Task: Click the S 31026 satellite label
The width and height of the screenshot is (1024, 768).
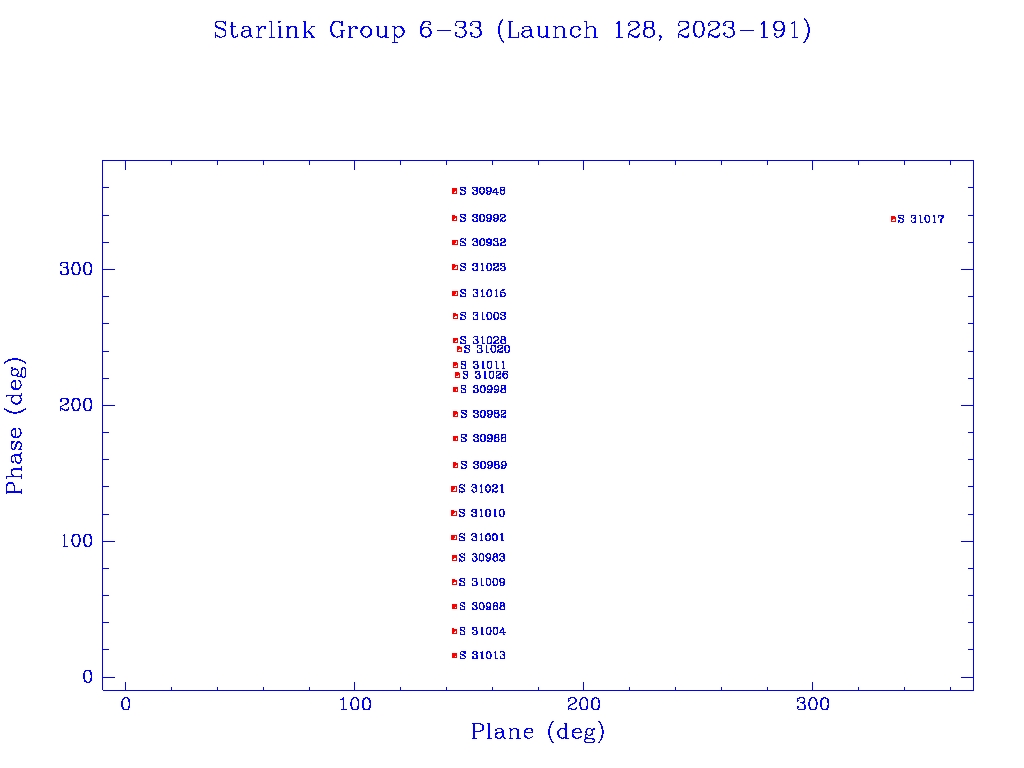Action: [x=485, y=375]
